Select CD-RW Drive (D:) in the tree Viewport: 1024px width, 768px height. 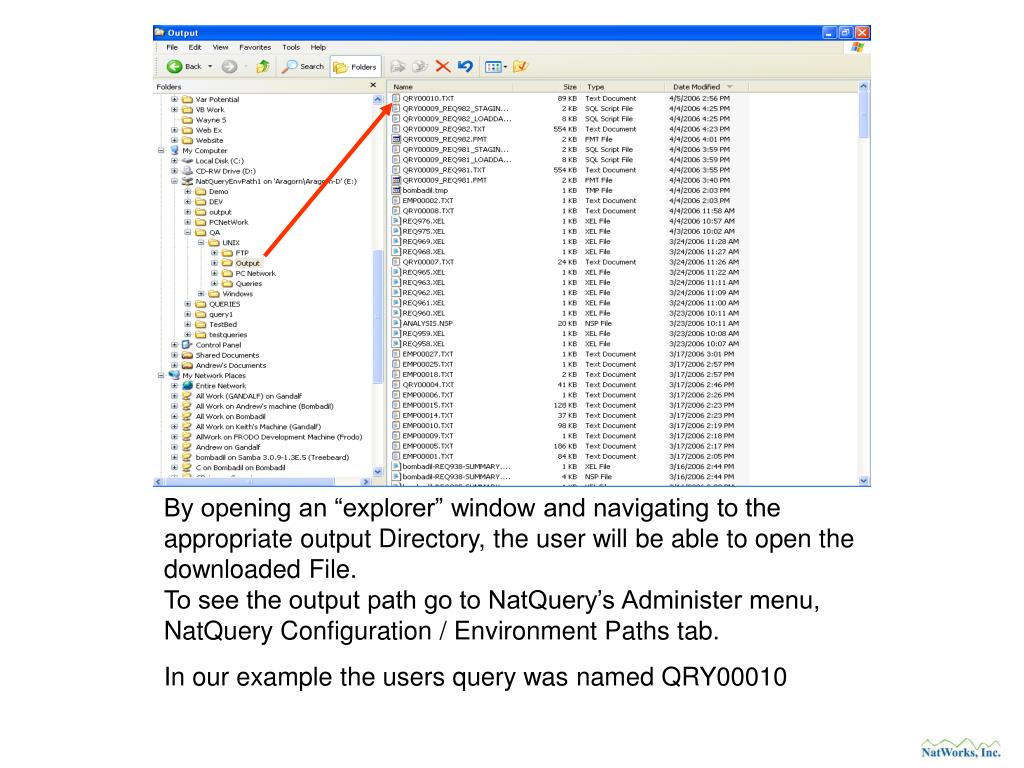click(225, 171)
